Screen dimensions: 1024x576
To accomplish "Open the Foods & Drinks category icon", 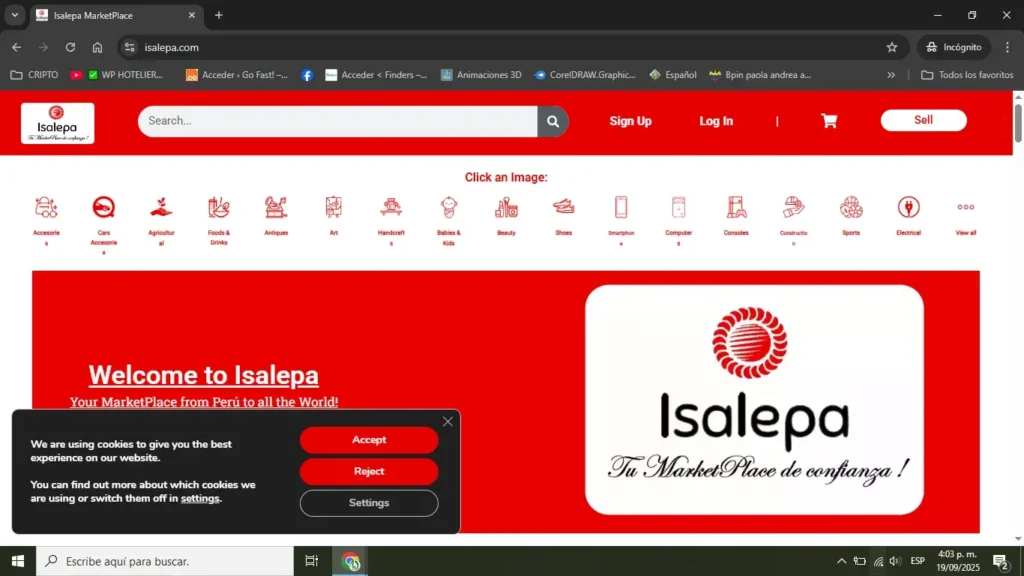I will coord(219,208).
